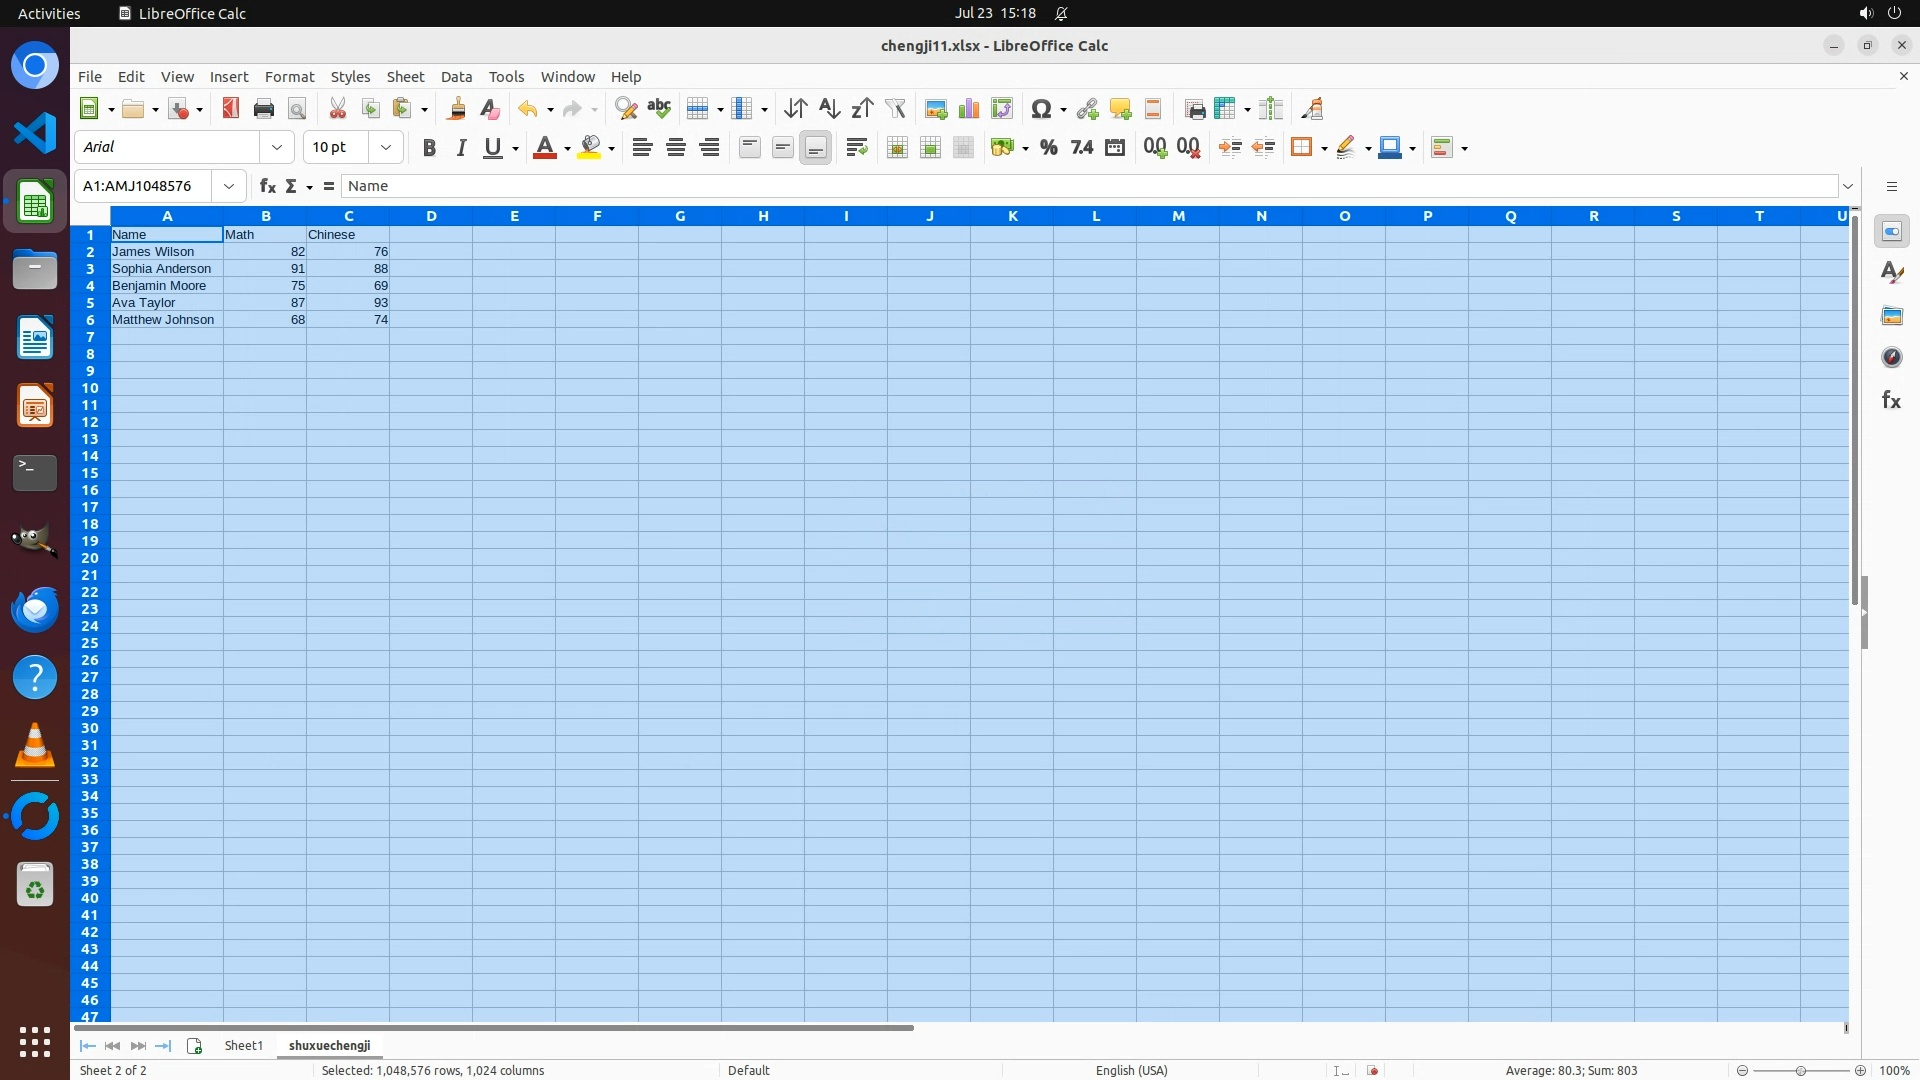This screenshot has width=1920, height=1080.
Task: Expand the font name dropdown
Action: 277,147
